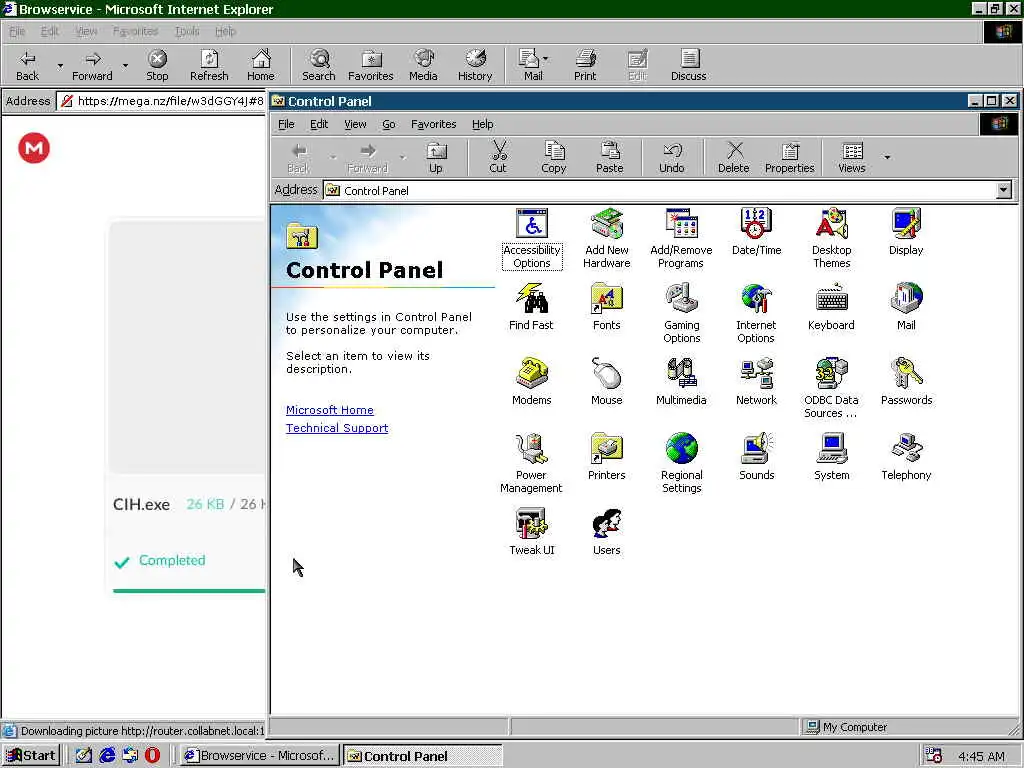Screen dimensions: 1024x768
Task: Click the Paste toolbar button
Action: pyautogui.click(x=609, y=158)
